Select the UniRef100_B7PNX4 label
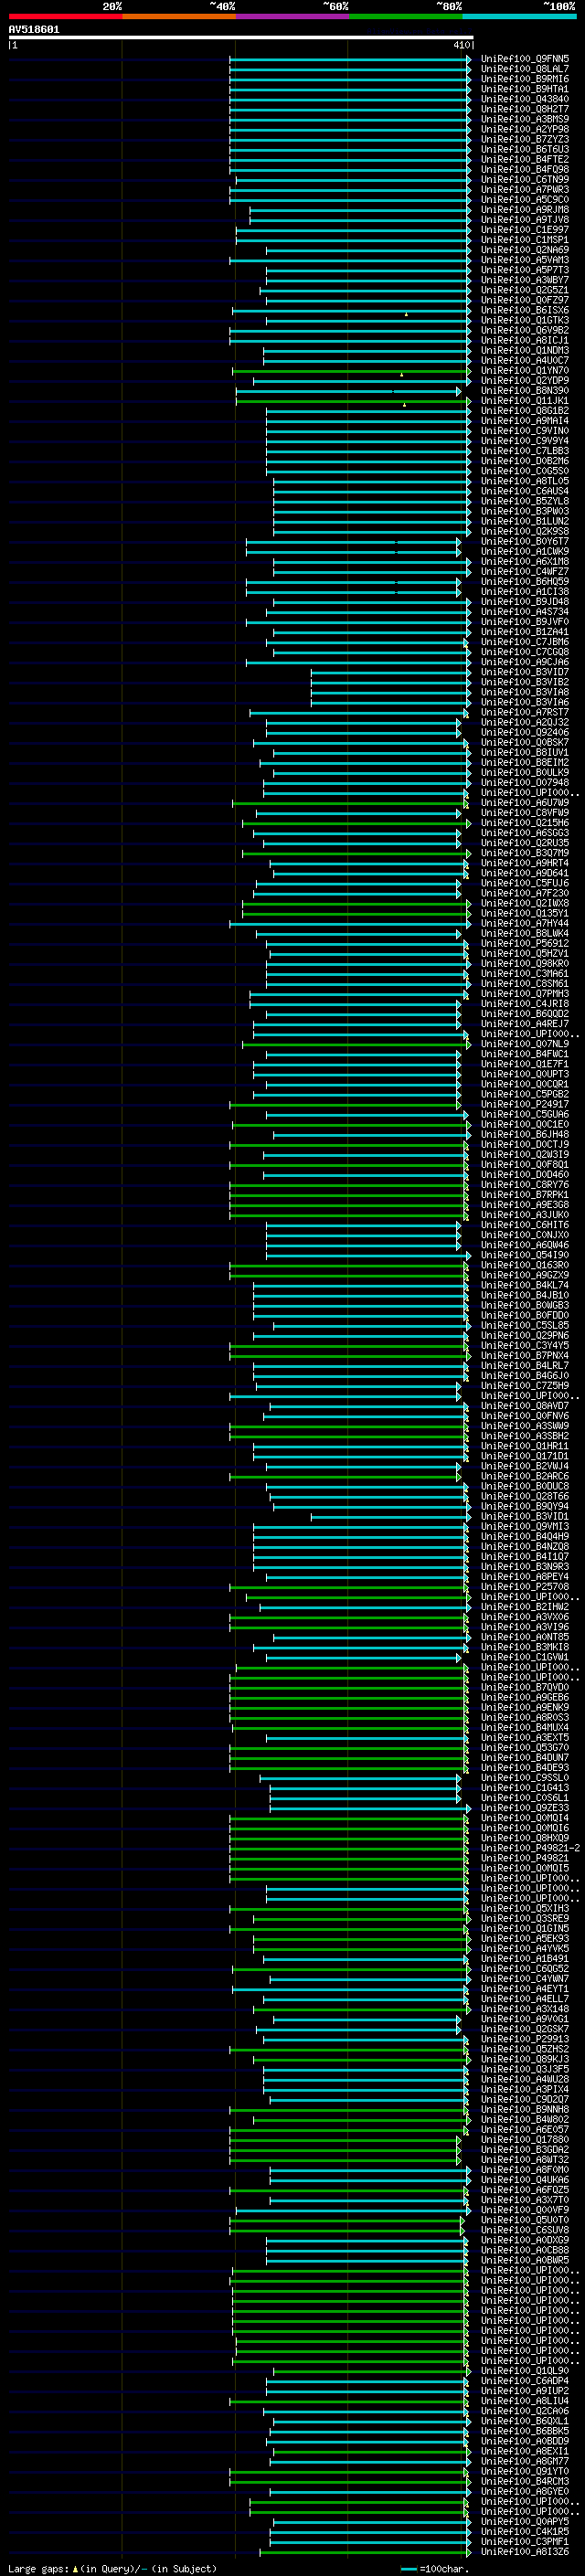 coord(525,1356)
